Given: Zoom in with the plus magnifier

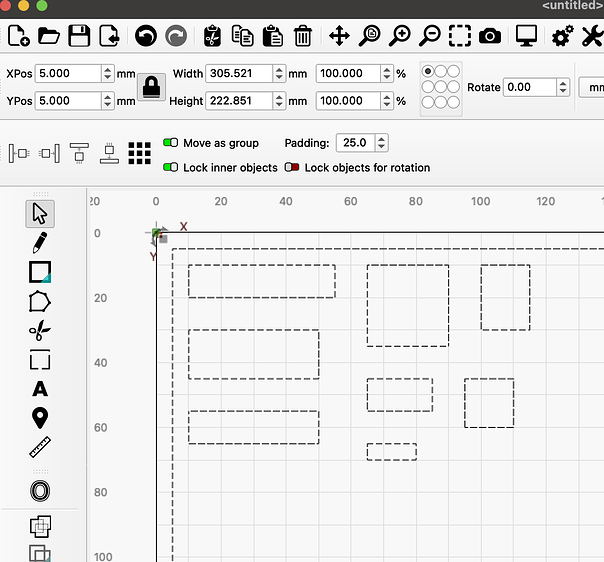Looking at the screenshot, I should 399,36.
